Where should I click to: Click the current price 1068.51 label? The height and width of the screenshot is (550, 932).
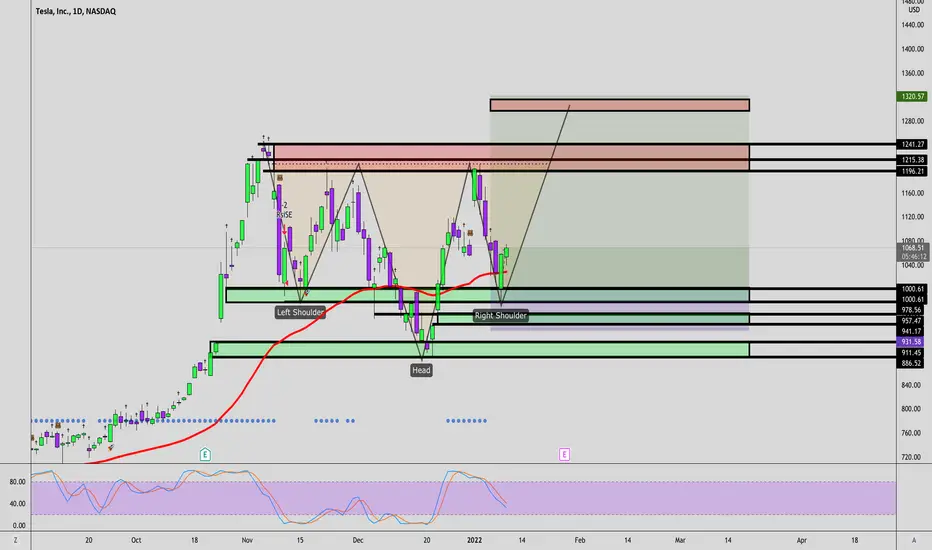point(912,248)
